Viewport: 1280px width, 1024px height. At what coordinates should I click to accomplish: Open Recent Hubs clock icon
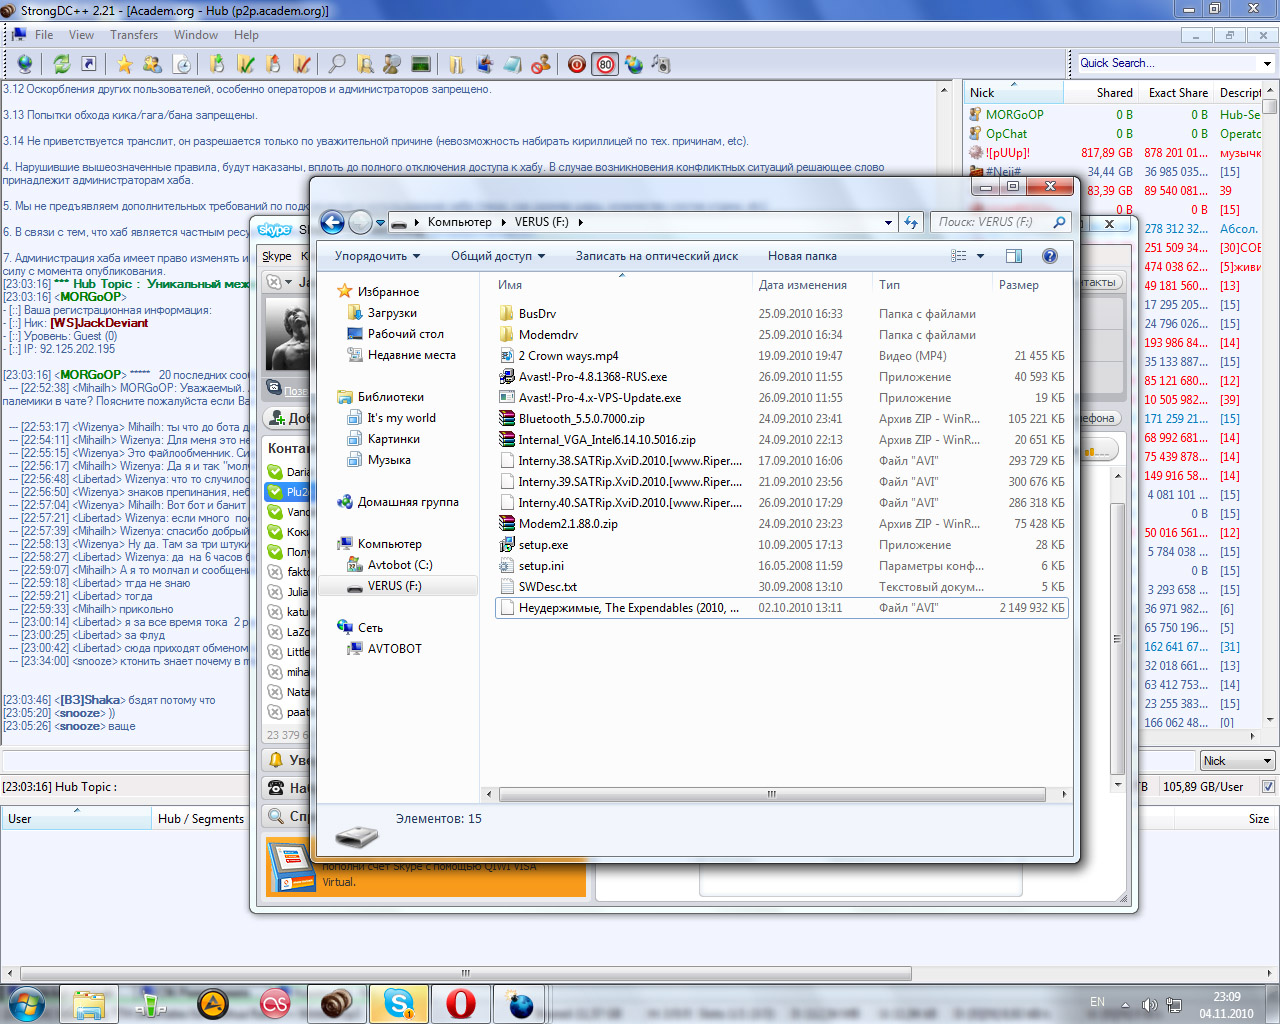click(x=182, y=64)
